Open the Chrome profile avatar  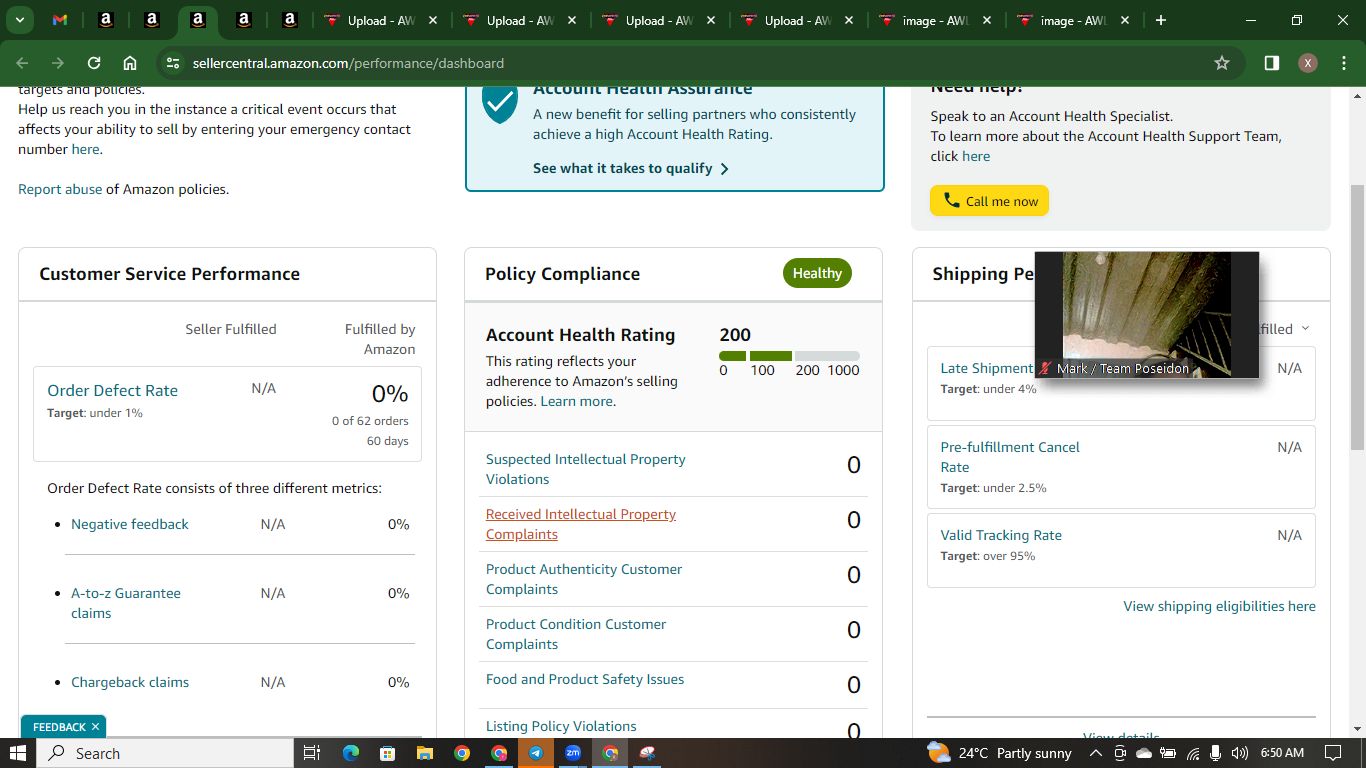tap(1308, 63)
